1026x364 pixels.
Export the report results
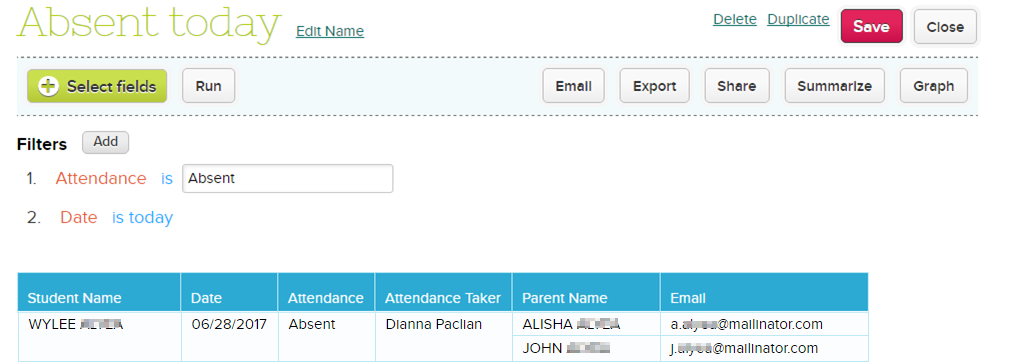[654, 86]
